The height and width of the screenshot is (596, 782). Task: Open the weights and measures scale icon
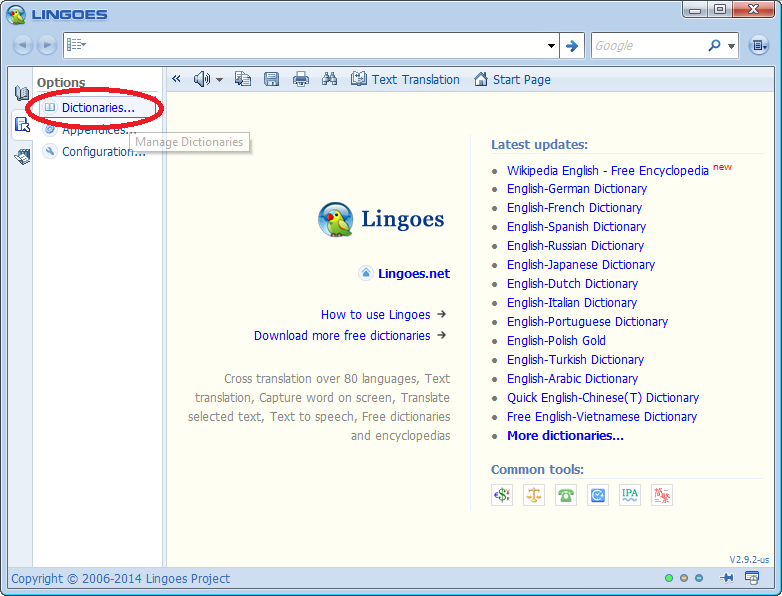[534, 495]
